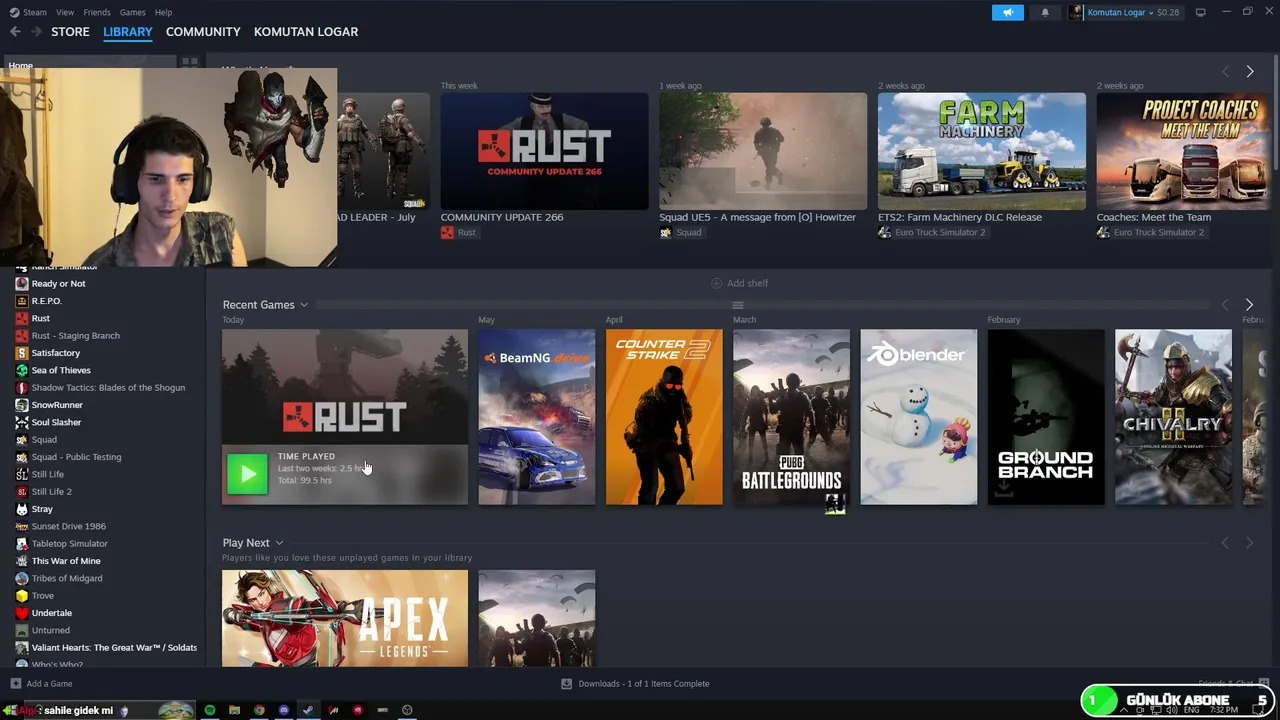Open the Games menu
The height and width of the screenshot is (720, 1280).
132,12
